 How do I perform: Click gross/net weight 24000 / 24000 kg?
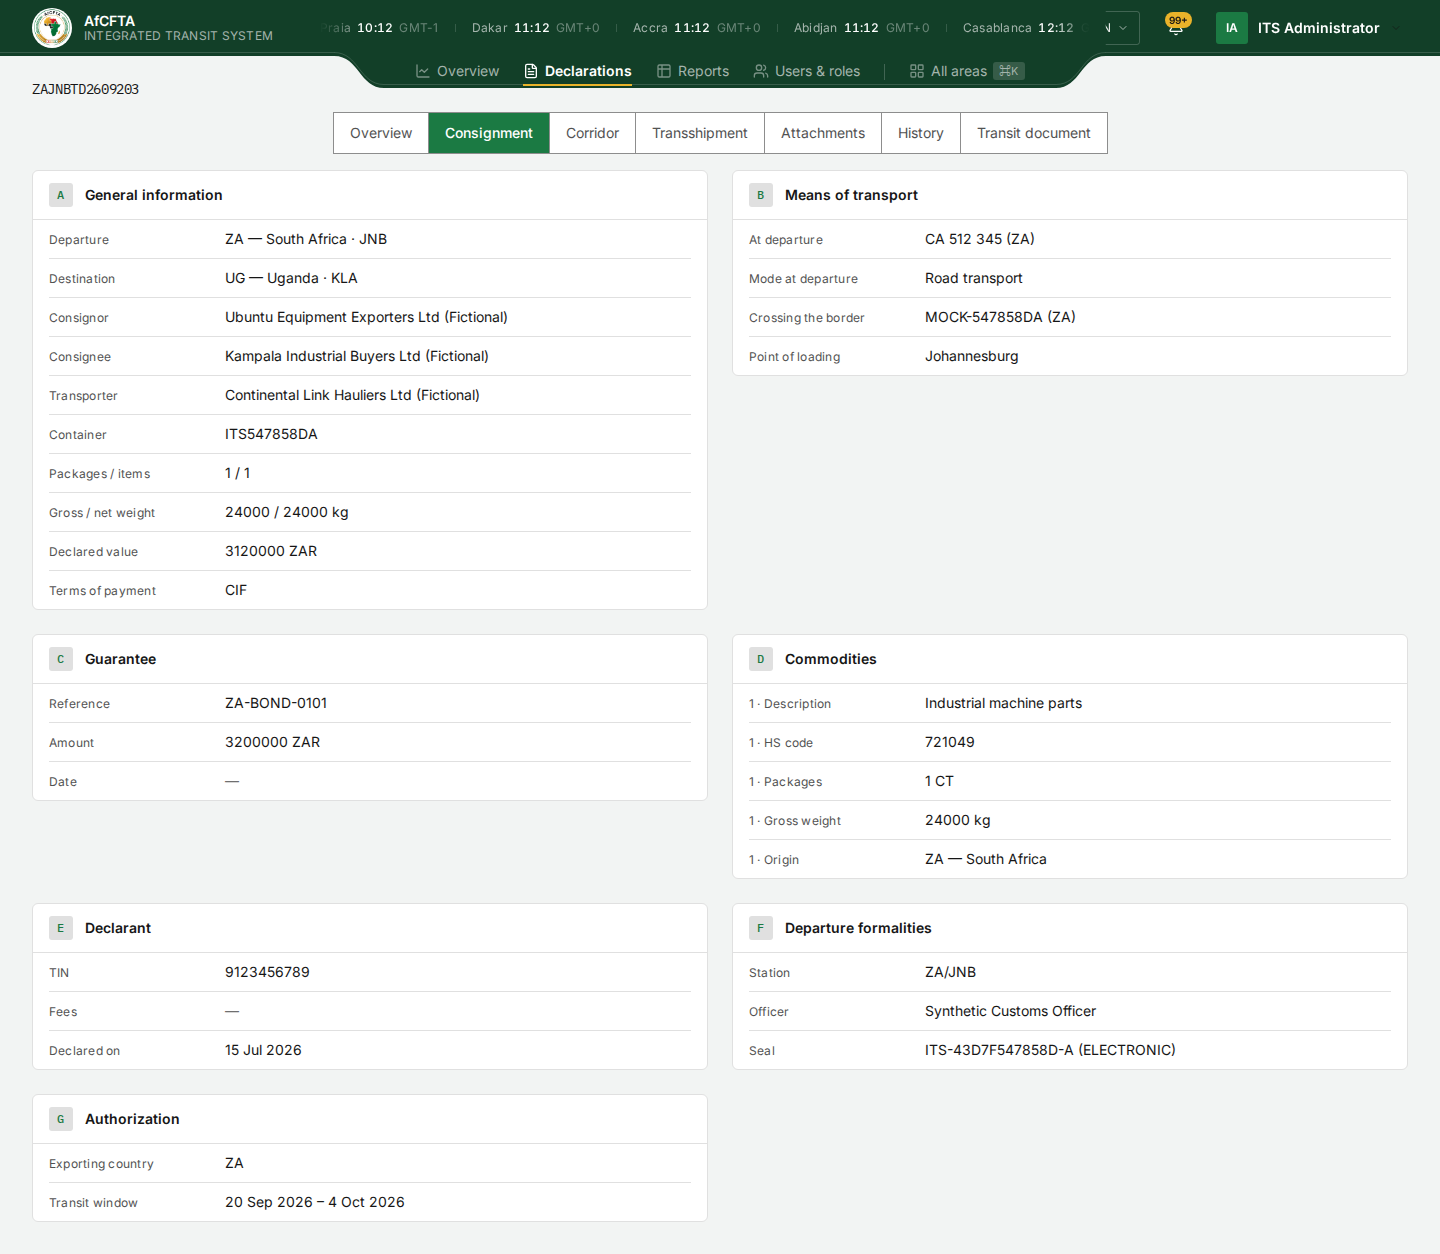click(x=287, y=512)
